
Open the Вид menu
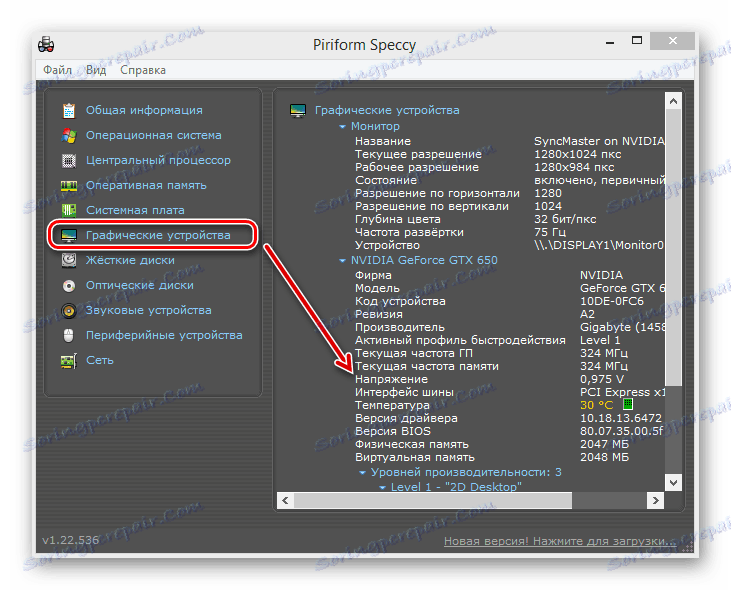[x=96, y=70]
